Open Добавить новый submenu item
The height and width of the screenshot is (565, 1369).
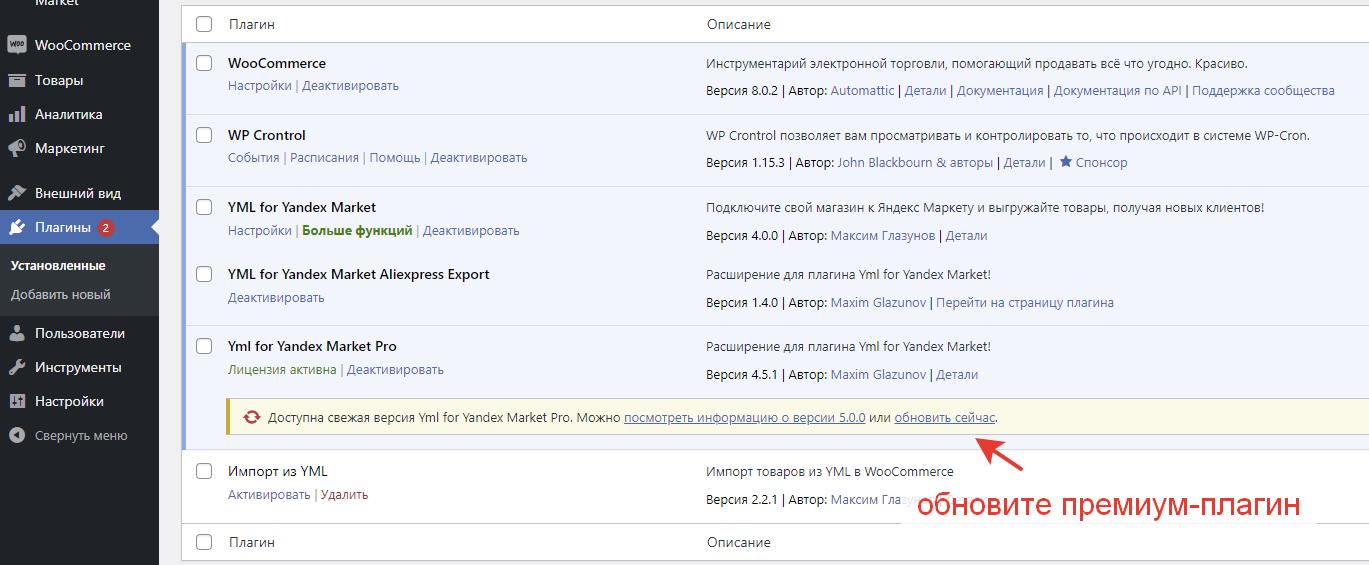pyautogui.click(x=60, y=295)
